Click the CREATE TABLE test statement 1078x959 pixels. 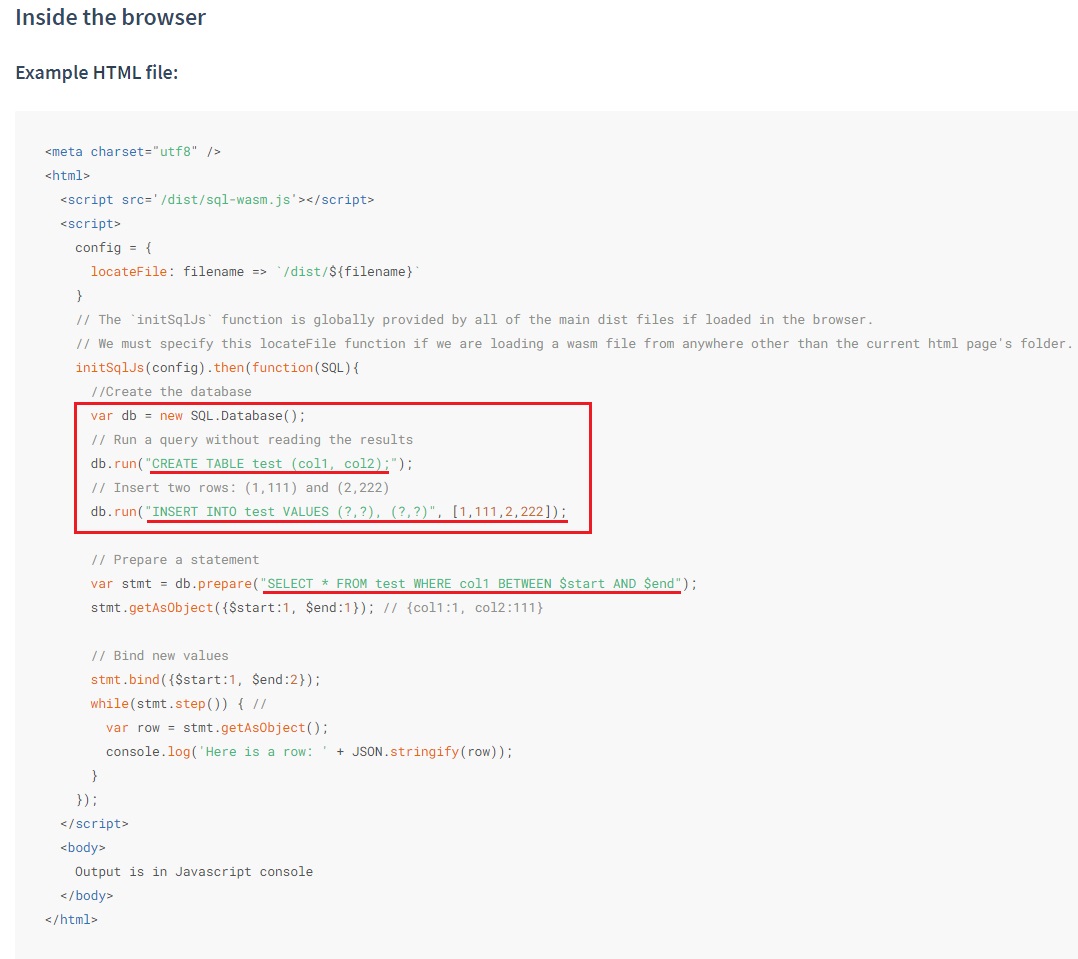pyautogui.click(x=252, y=464)
